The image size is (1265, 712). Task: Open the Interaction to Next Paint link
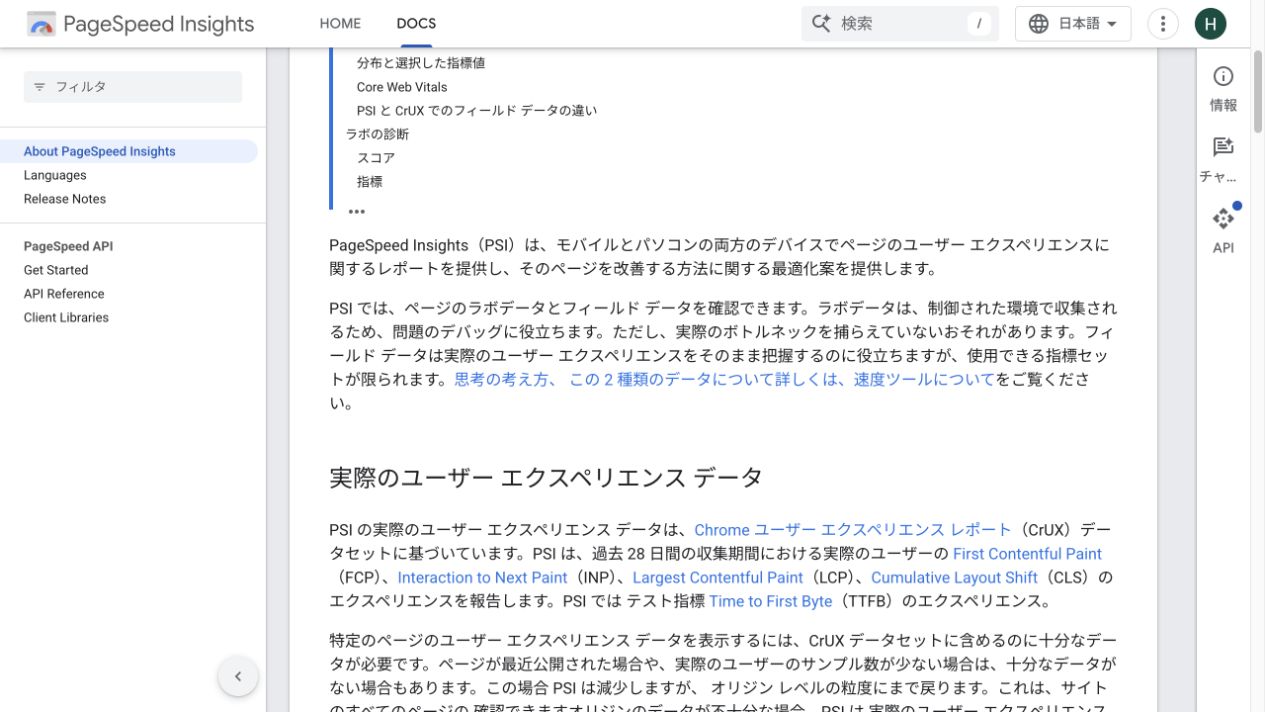coord(482,578)
